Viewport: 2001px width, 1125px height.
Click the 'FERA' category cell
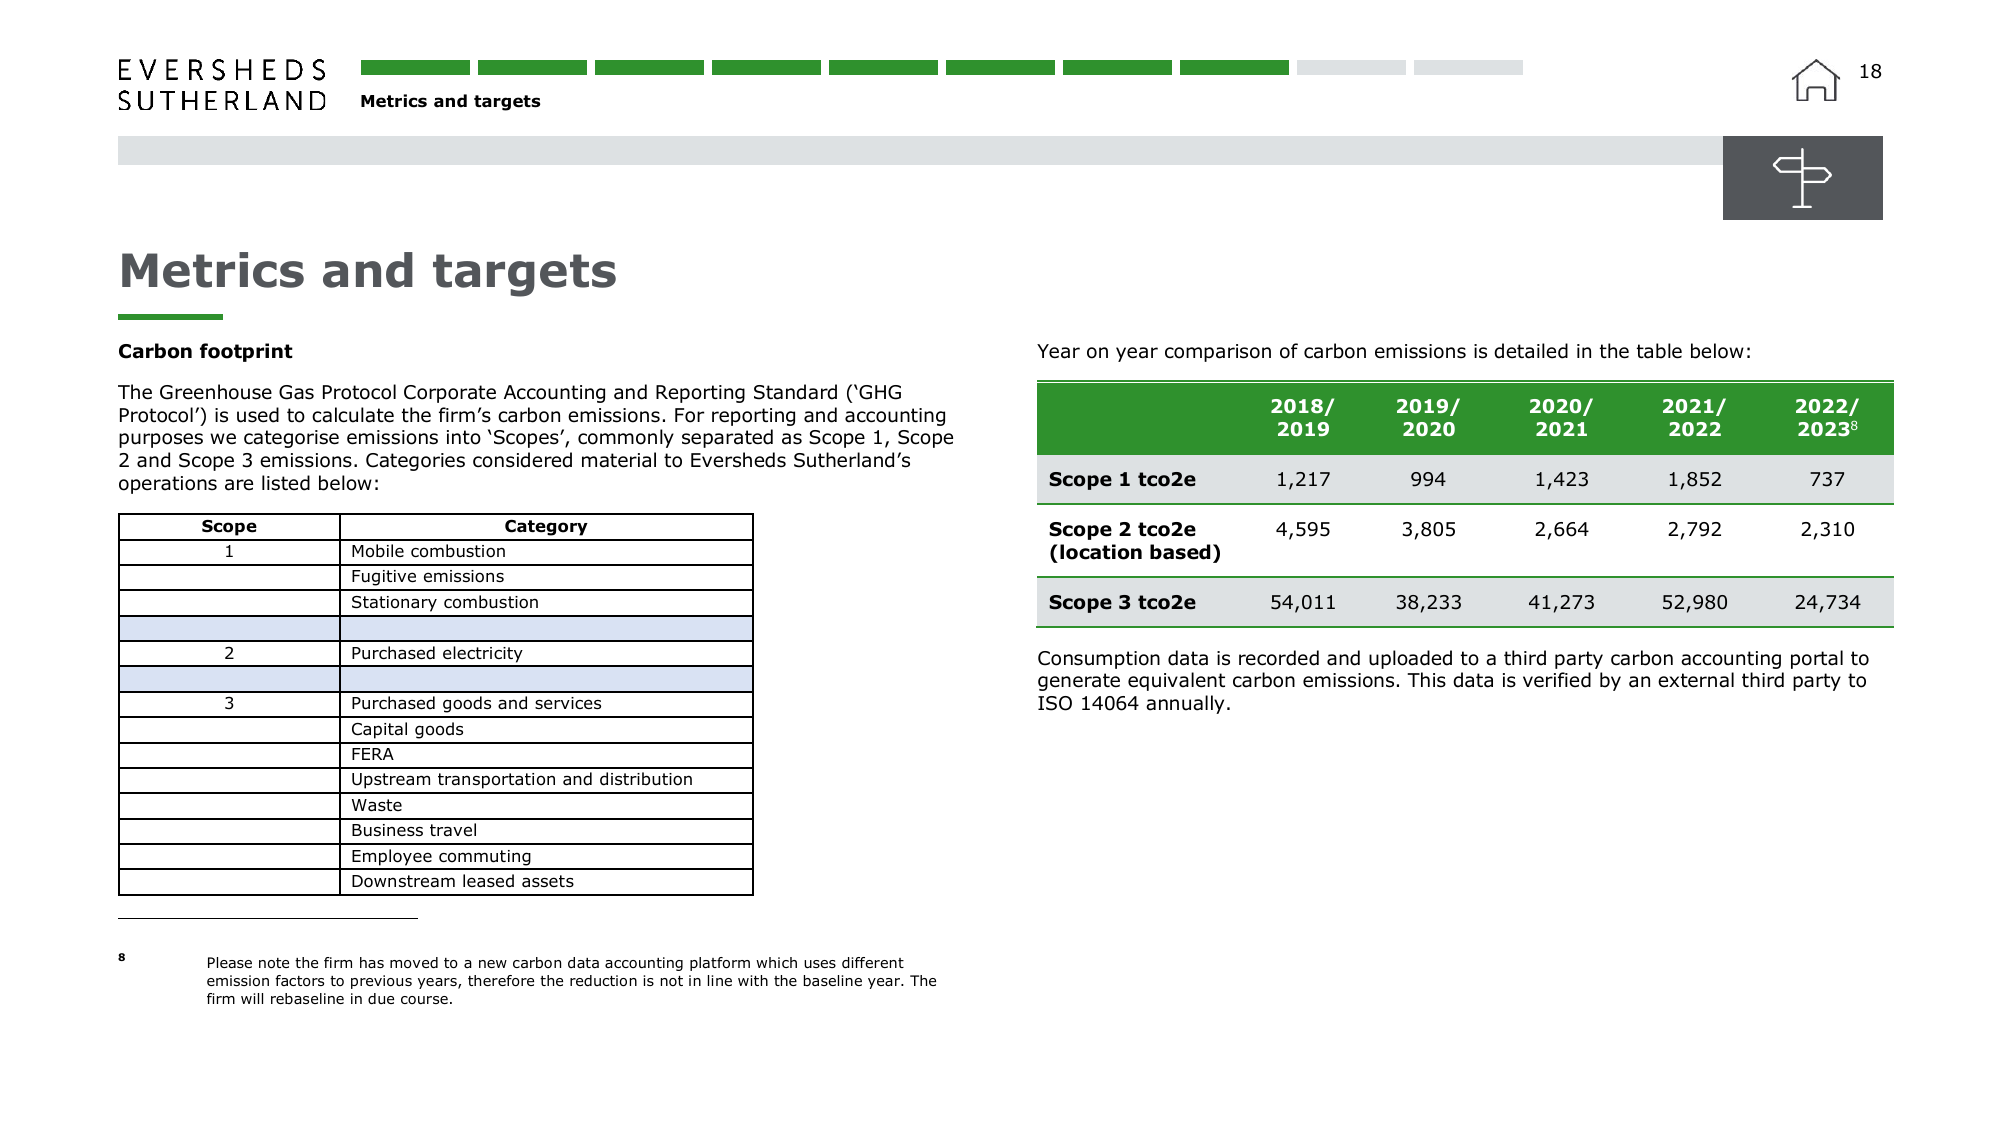[x=546, y=755]
